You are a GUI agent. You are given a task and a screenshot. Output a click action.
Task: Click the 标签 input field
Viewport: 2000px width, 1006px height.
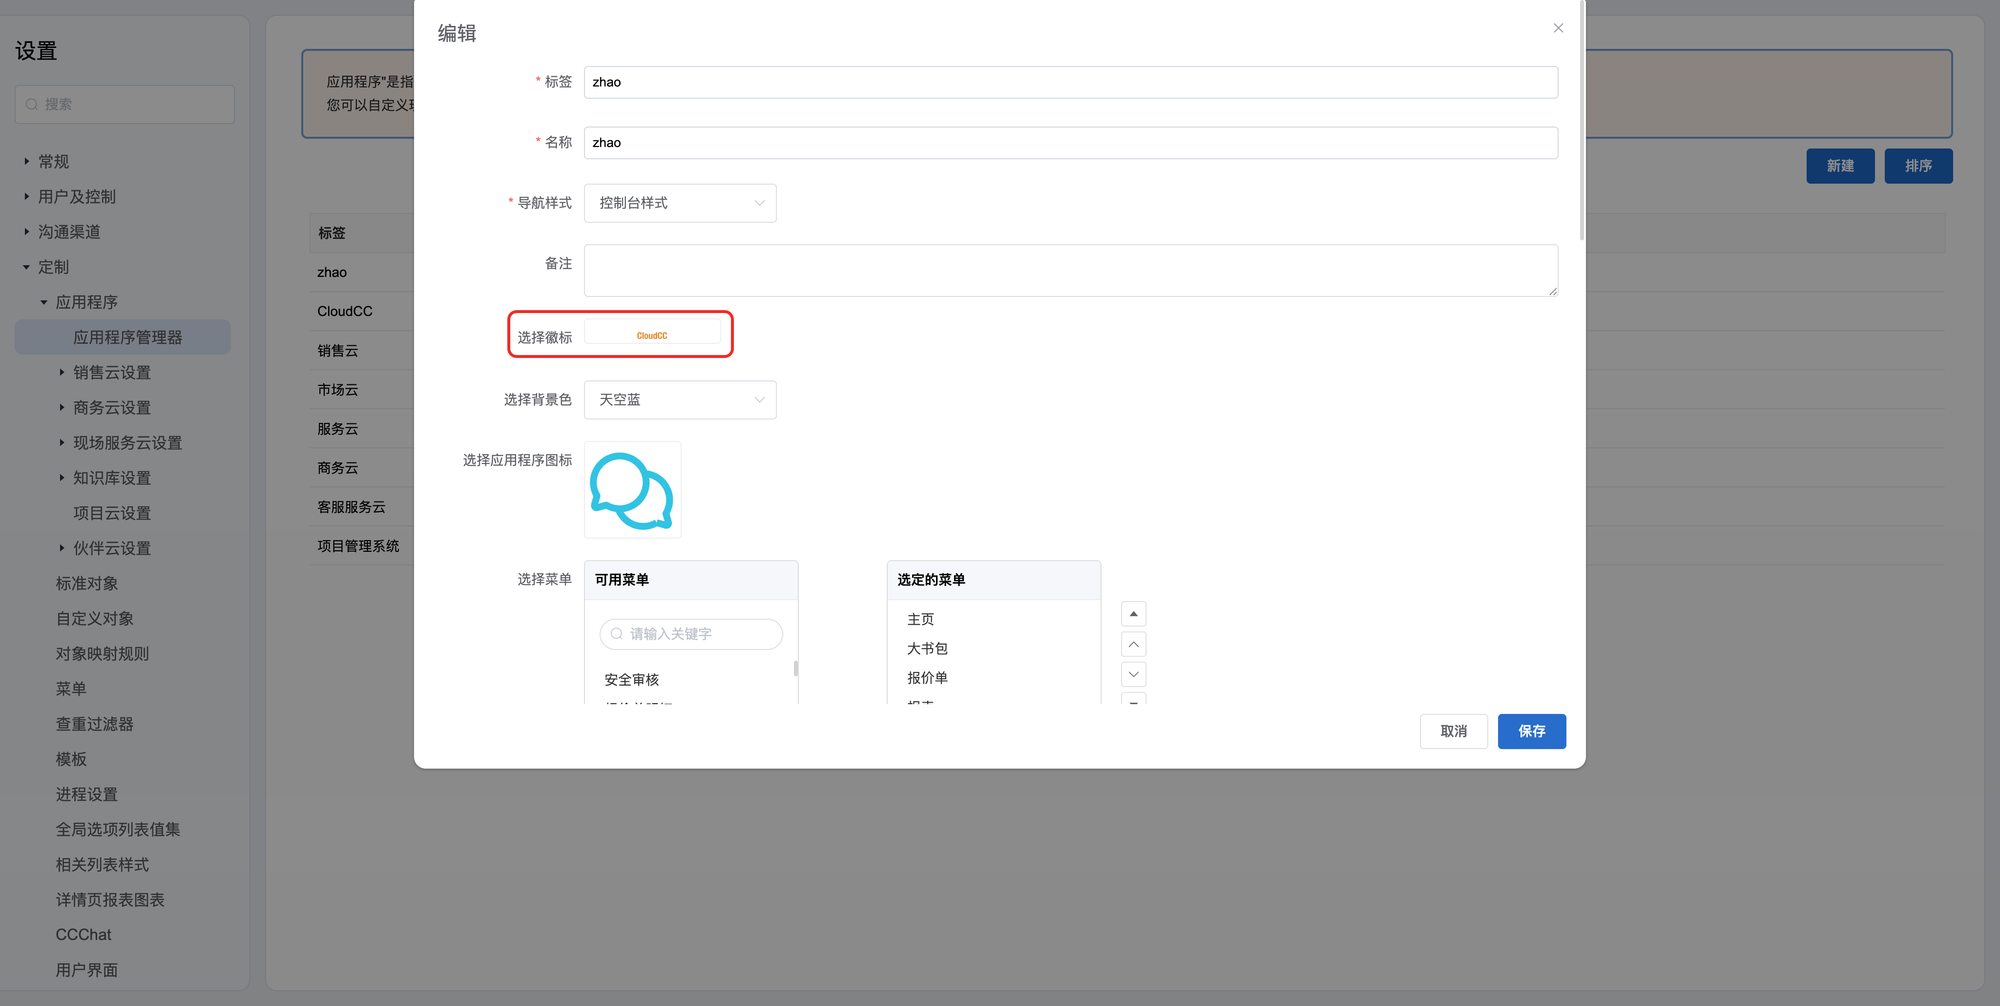click(x=1070, y=82)
